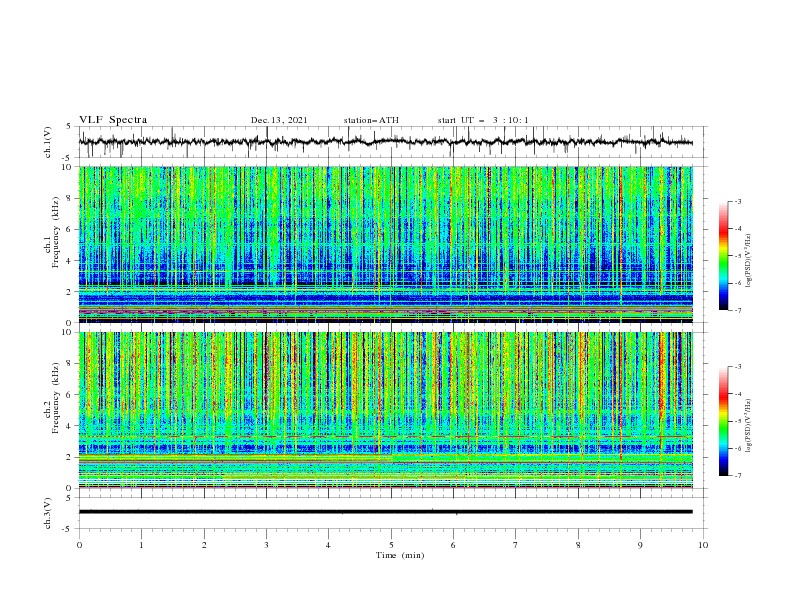The height and width of the screenshot is (612, 792).
Task: Click "-7" on the ch.2 colorbar scale
Action: [x=737, y=476]
